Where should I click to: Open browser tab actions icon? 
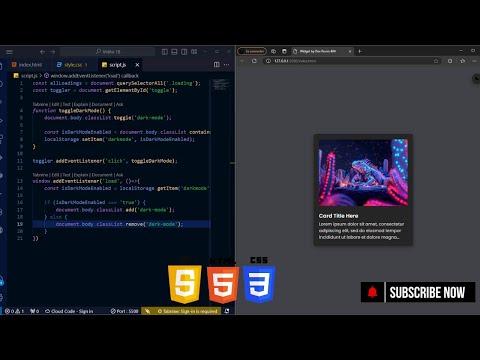pos(284,51)
